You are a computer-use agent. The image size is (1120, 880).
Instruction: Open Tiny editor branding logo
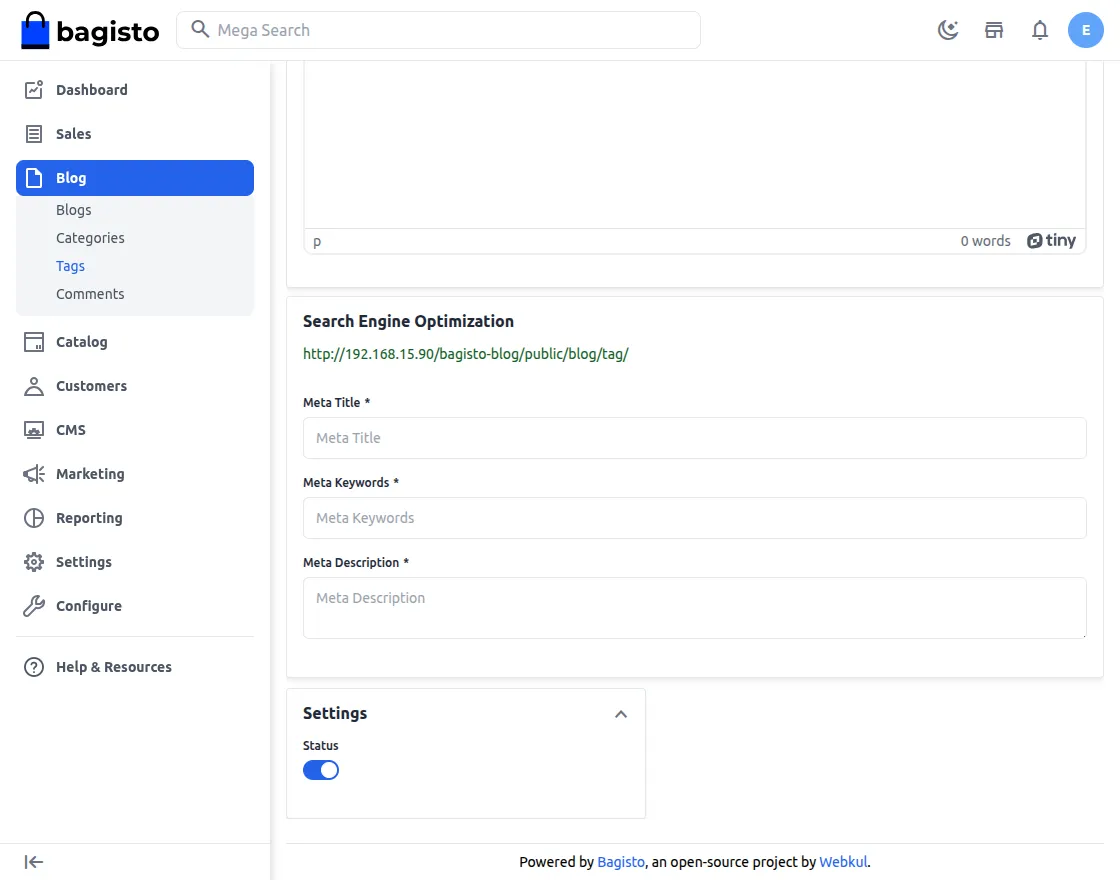coord(1051,241)
